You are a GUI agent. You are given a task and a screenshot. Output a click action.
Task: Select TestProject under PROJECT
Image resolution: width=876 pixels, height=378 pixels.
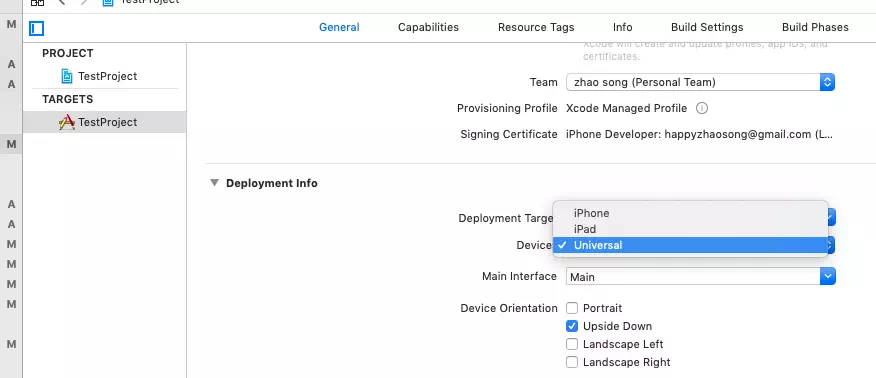[x=104, y=76]
